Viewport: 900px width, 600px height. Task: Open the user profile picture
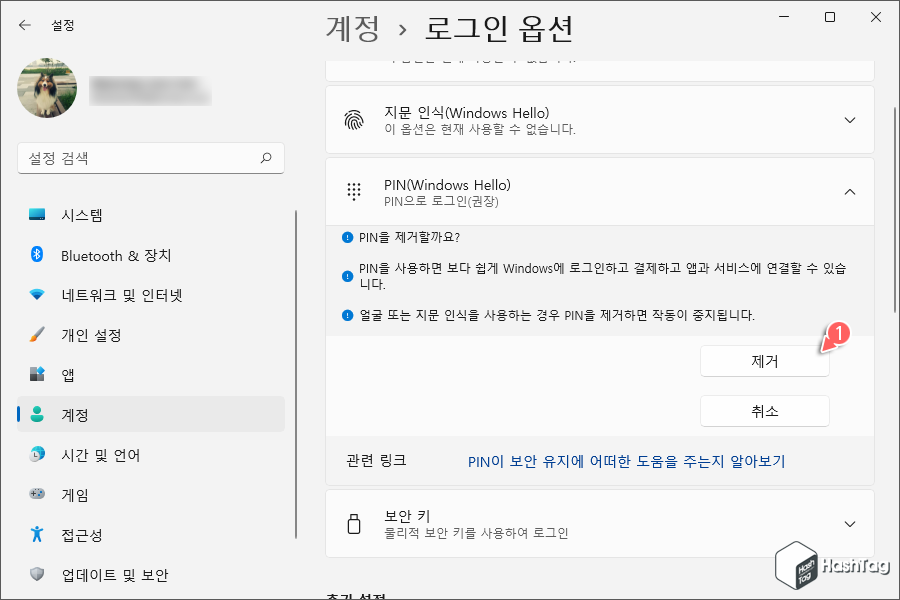47,88
